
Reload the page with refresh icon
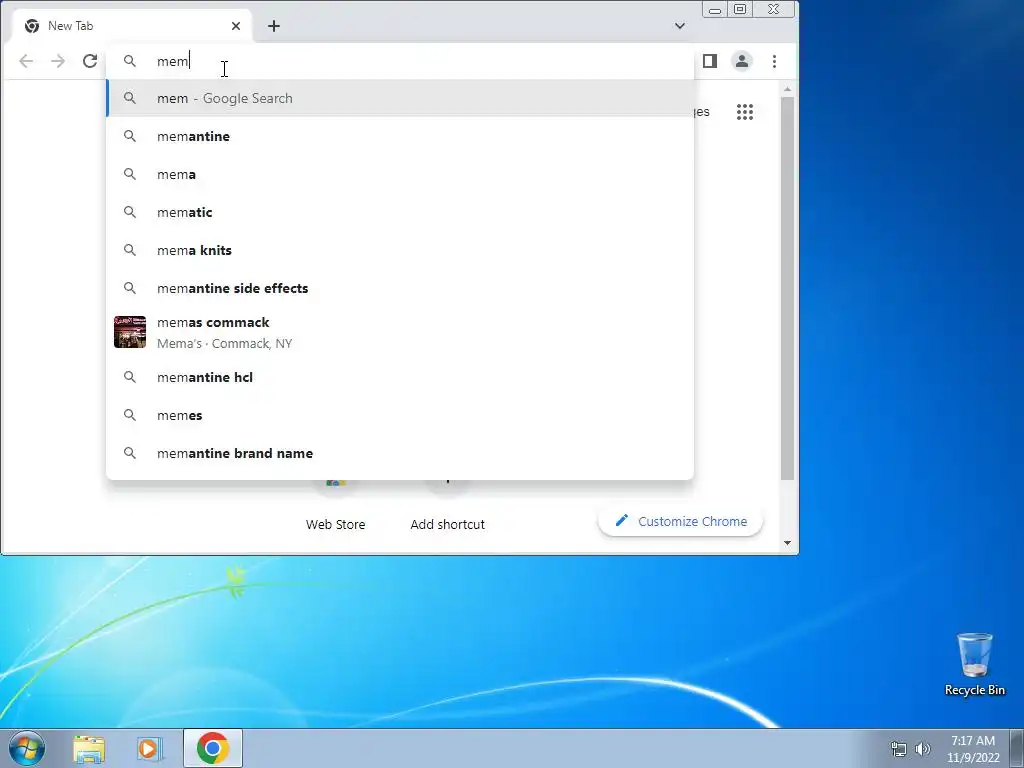click(90, 61)
